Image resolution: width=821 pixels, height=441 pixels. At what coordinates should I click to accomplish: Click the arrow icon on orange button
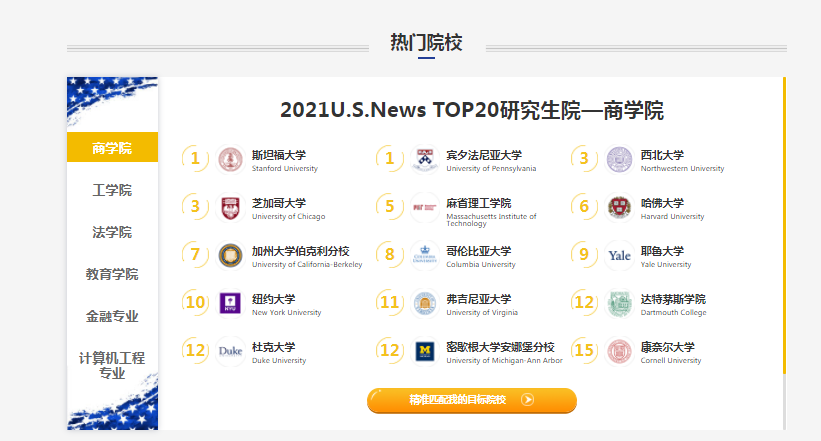click(x=528, y=400)
